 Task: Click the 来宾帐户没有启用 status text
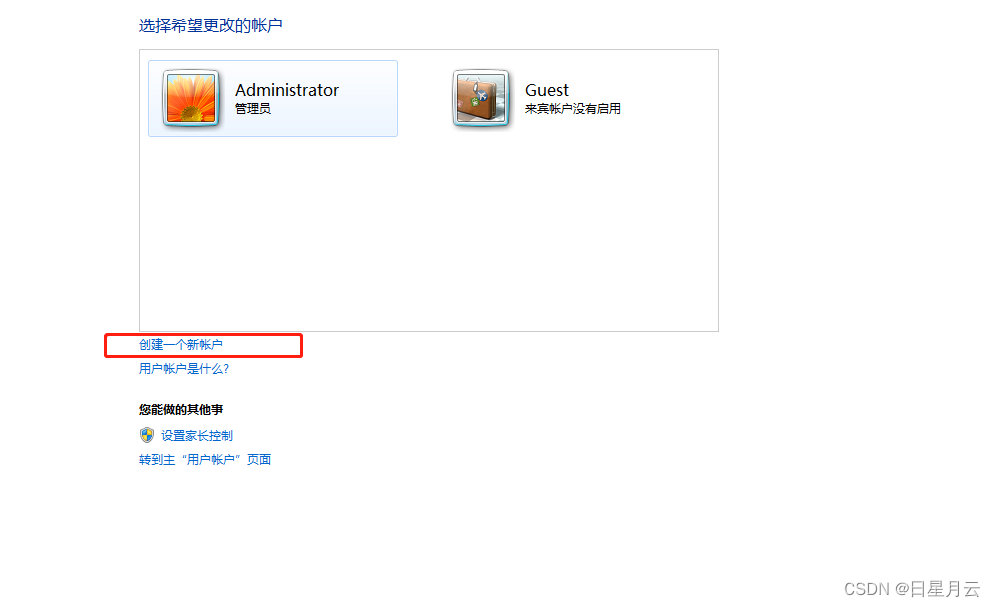572,109
